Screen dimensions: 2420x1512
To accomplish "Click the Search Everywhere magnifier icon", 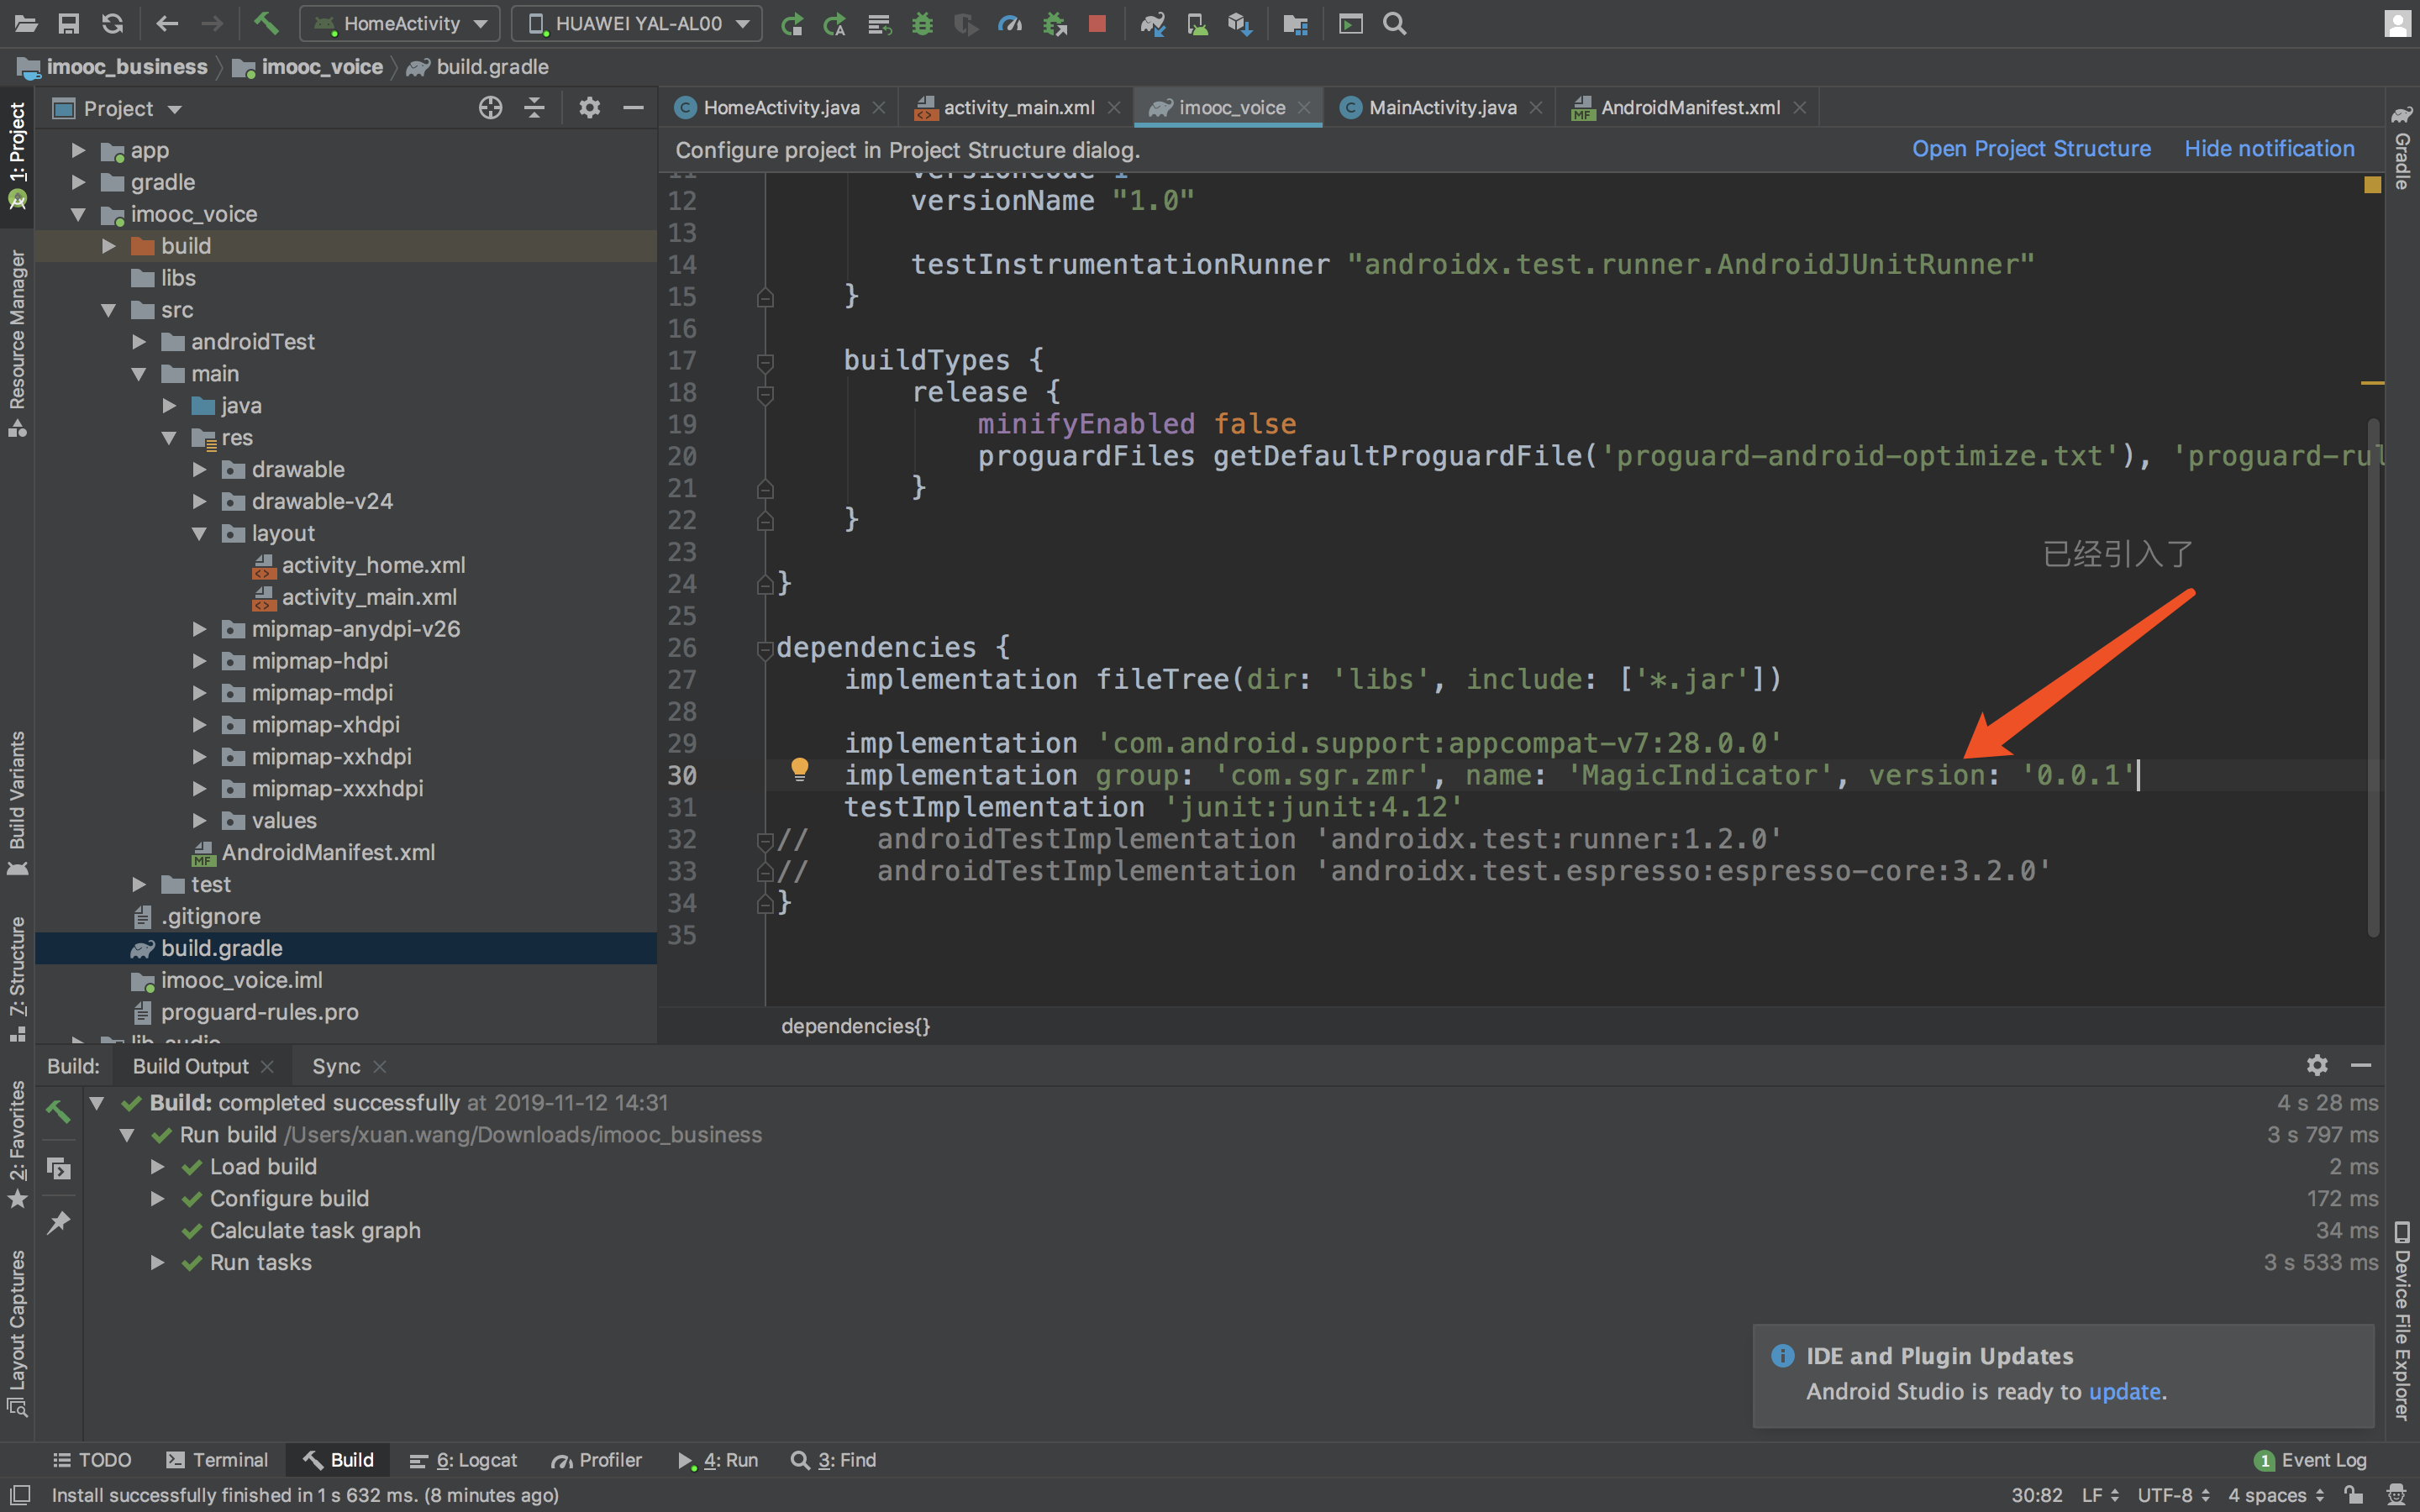I will click(1395, 23).
